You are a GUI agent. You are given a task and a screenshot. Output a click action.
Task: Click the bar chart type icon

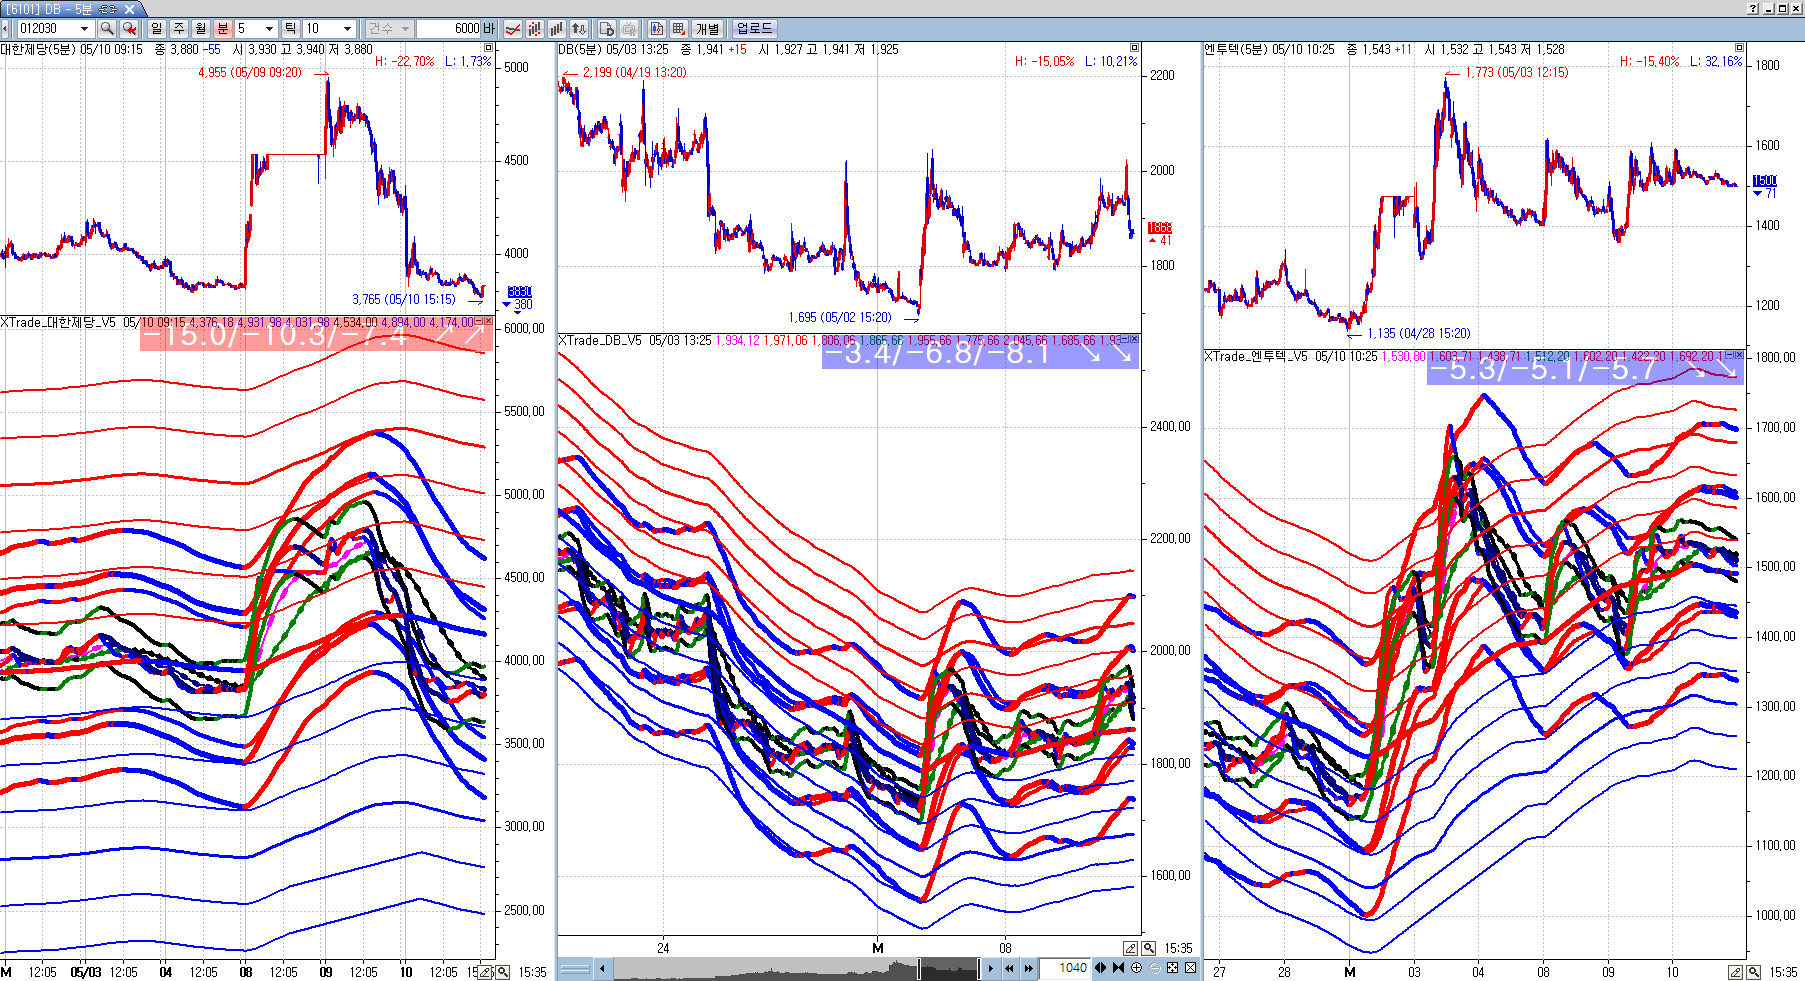pyautogui.click(x=556, y=29)
